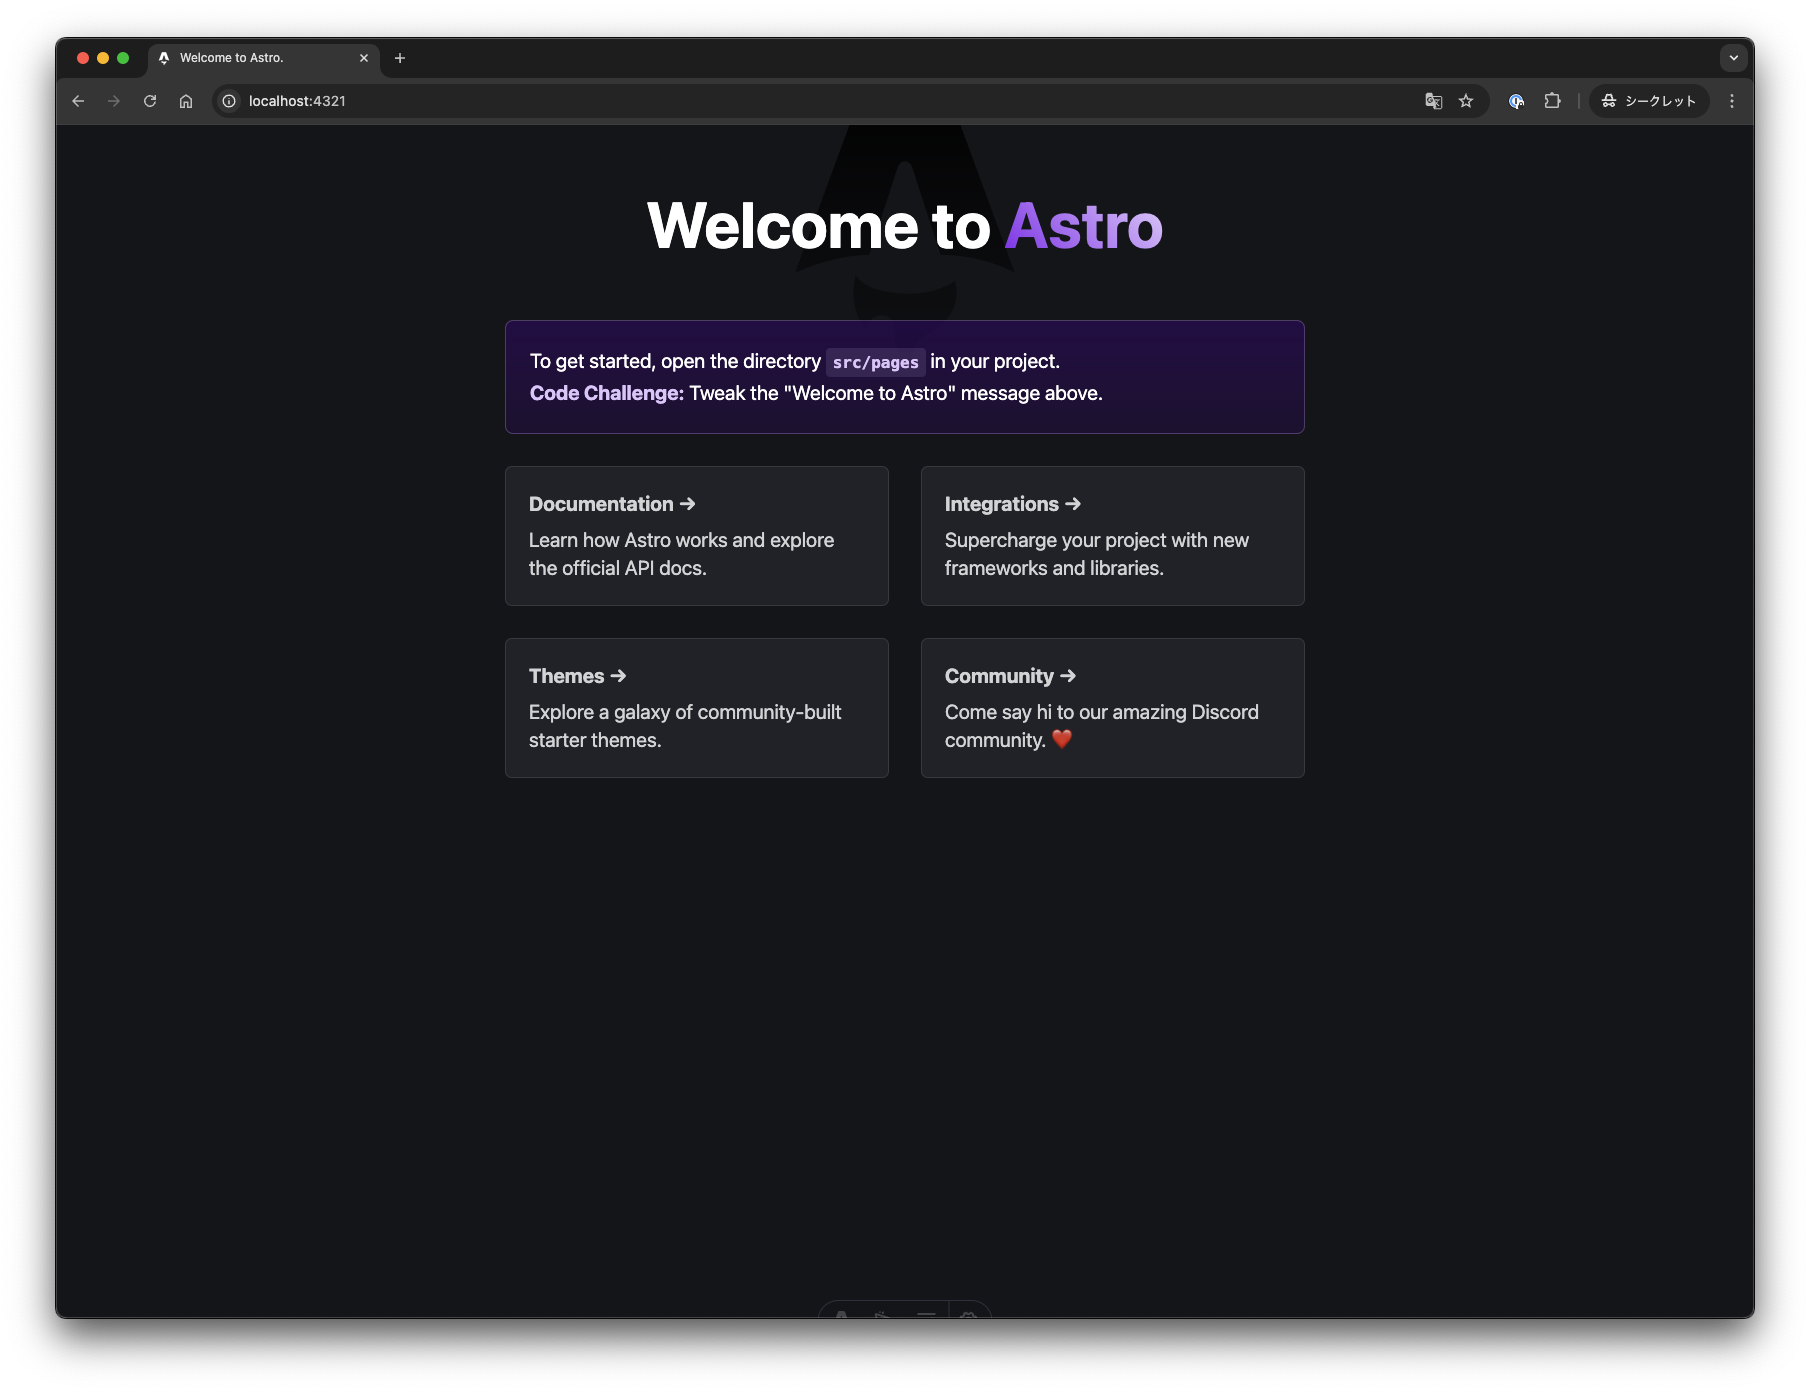Open the incognito シークレット profile button
The width and height of the screenshot is (1810, 1392).
coord(1648,101)
